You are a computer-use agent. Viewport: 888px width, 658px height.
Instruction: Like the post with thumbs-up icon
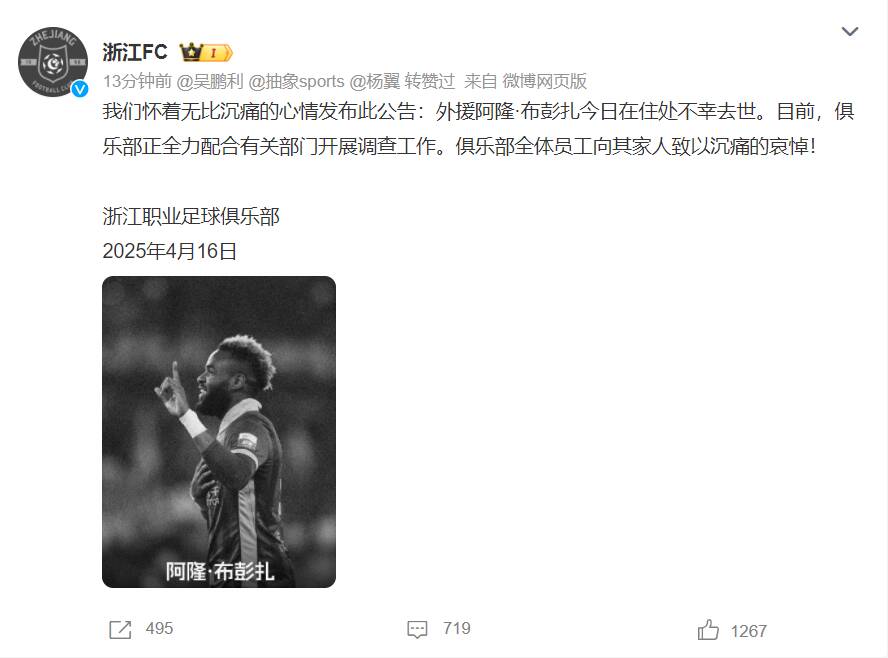[x=708, y=630]
